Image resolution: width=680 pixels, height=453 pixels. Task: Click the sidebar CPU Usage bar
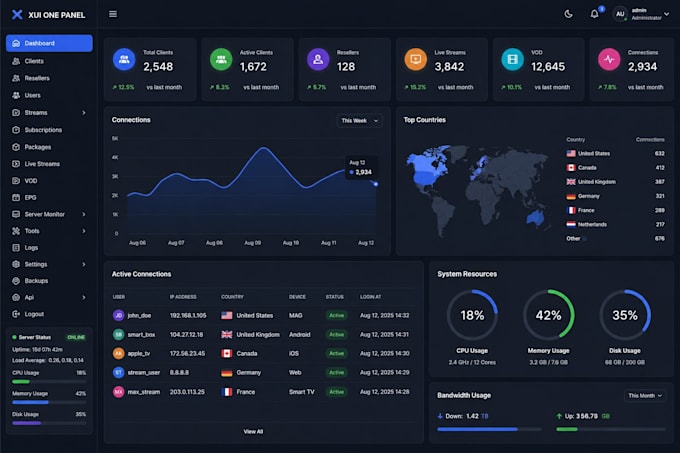pyautogui.click(x=49, y=381)
